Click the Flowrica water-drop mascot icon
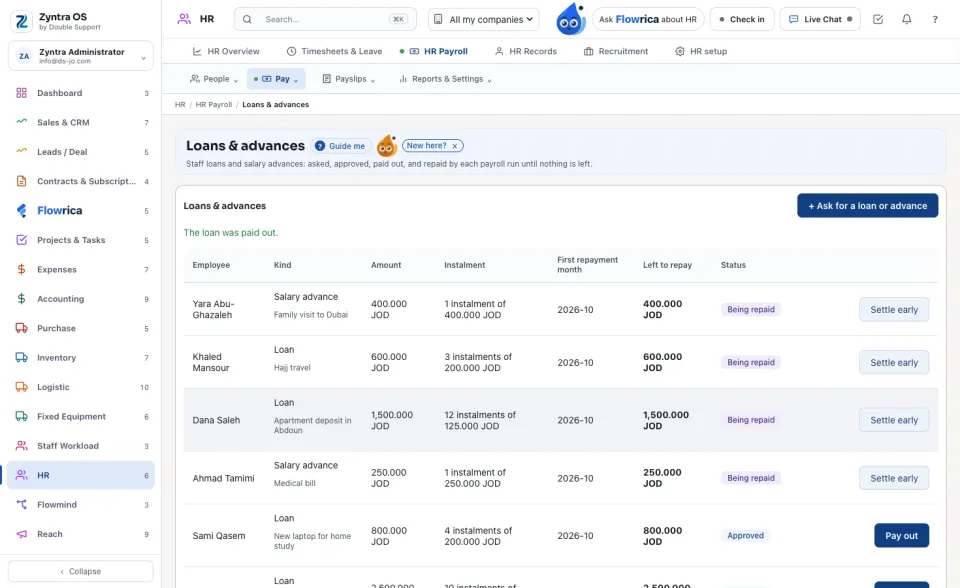 click(570, 19)
